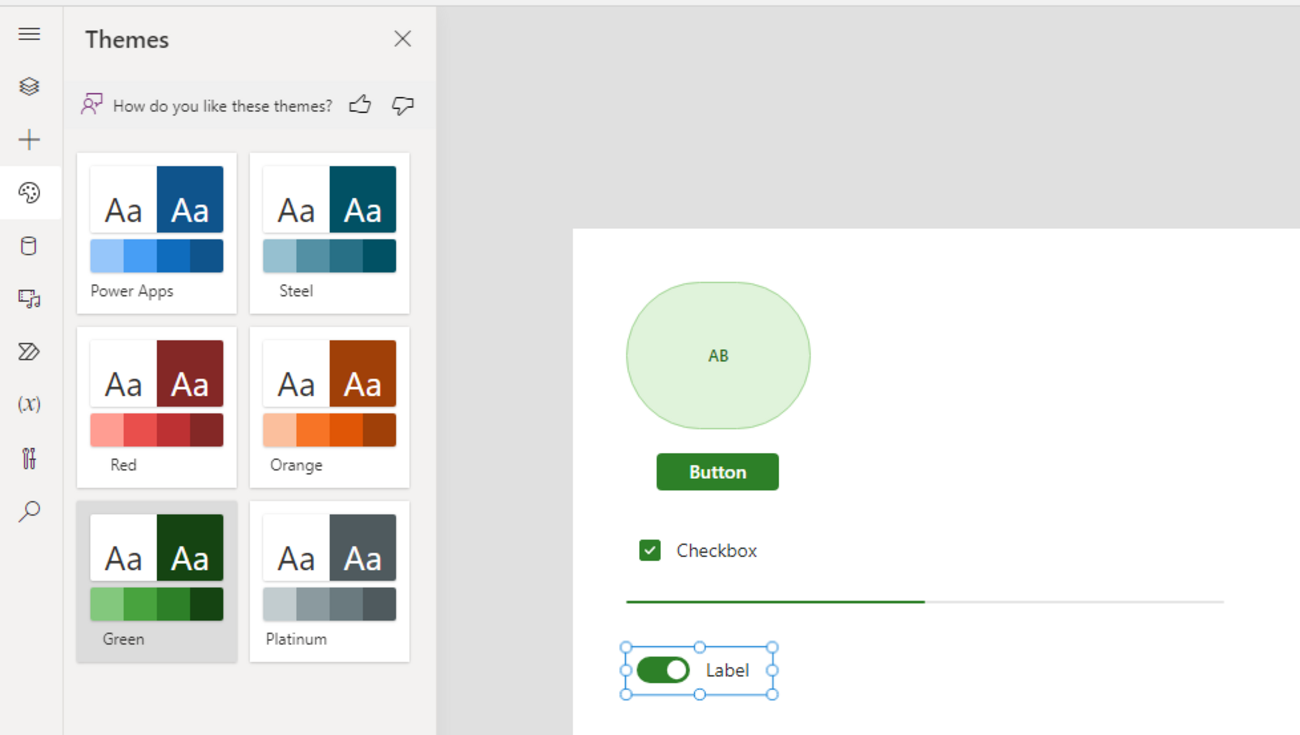Uncheck the green Checkbox control
Image resolution: width=1300 pixels, height=735 pixels.
click(650, 551)
